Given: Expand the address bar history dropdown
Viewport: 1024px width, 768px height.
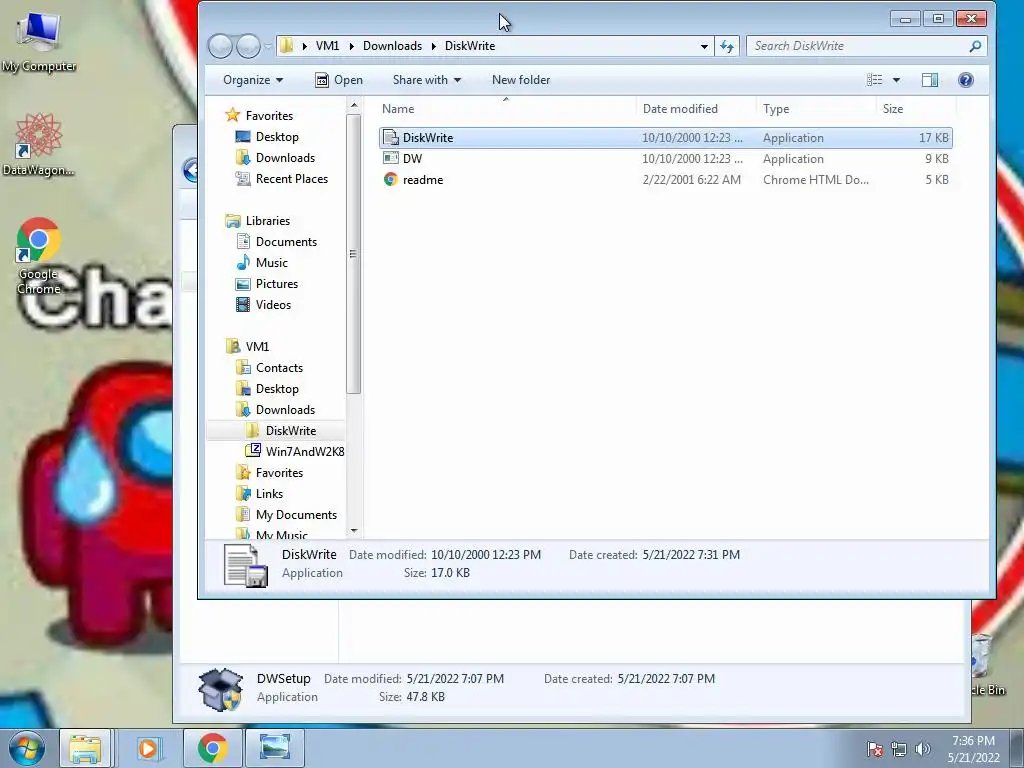Looking at the screenshot, I should [704, 46].
